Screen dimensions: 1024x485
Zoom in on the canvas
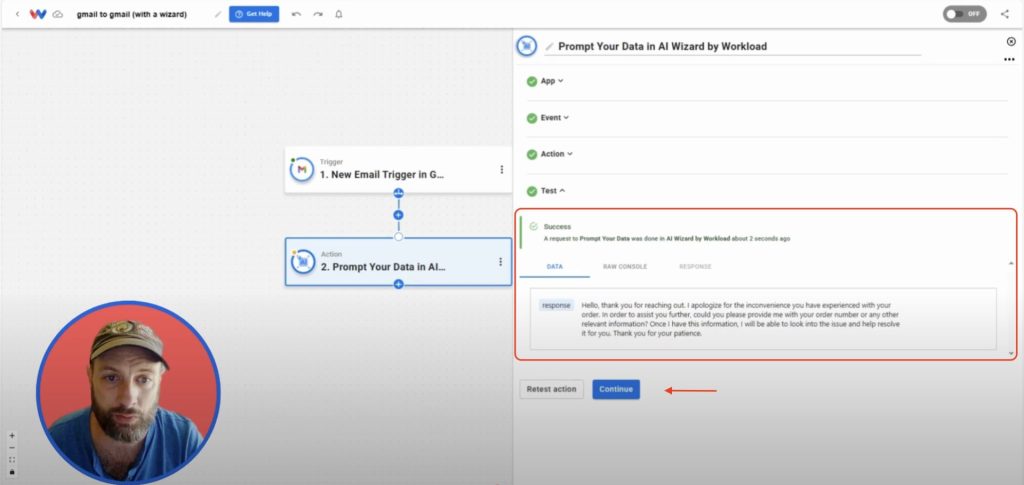[x=12, y=435]
